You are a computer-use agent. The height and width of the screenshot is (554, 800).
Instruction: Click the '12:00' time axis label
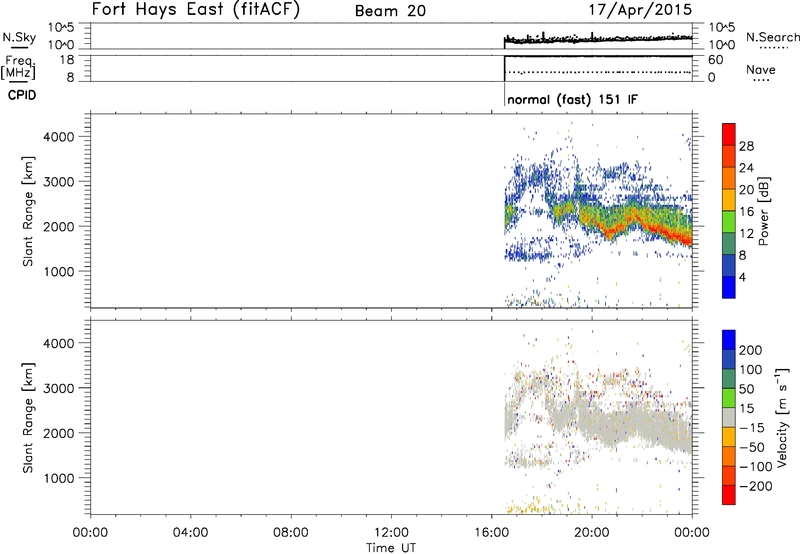(x=391, y=533)
